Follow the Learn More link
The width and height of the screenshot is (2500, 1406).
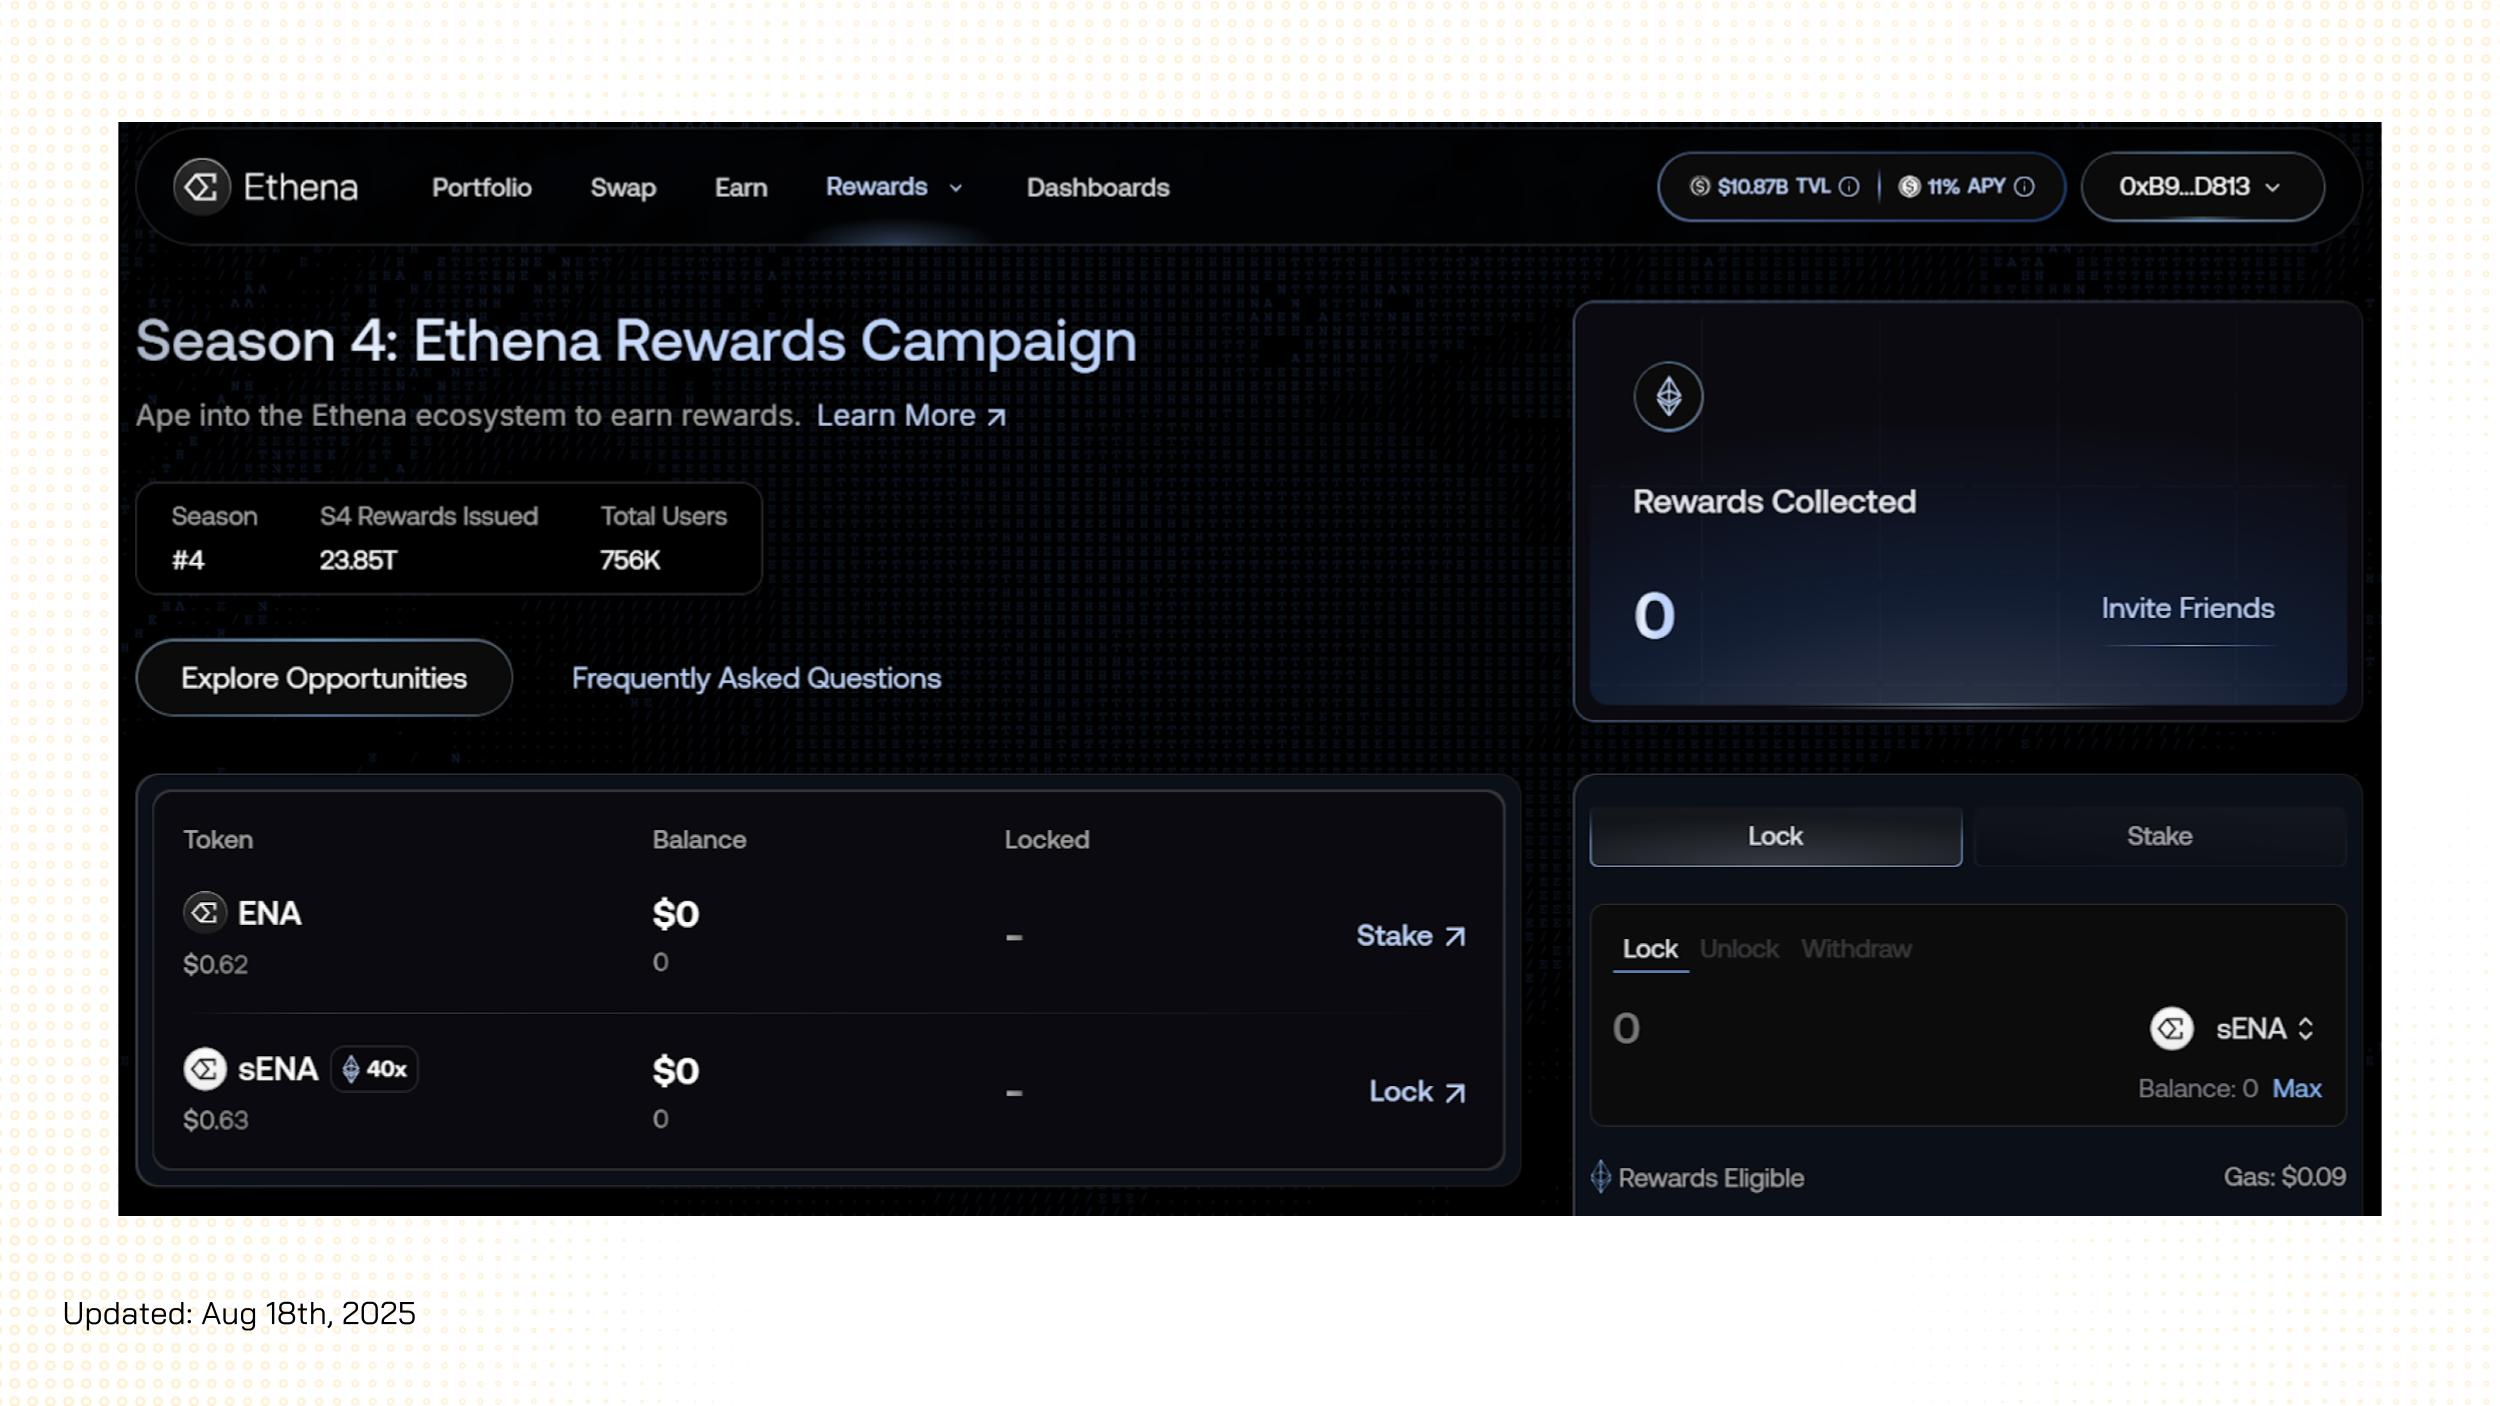coord(896,416)
